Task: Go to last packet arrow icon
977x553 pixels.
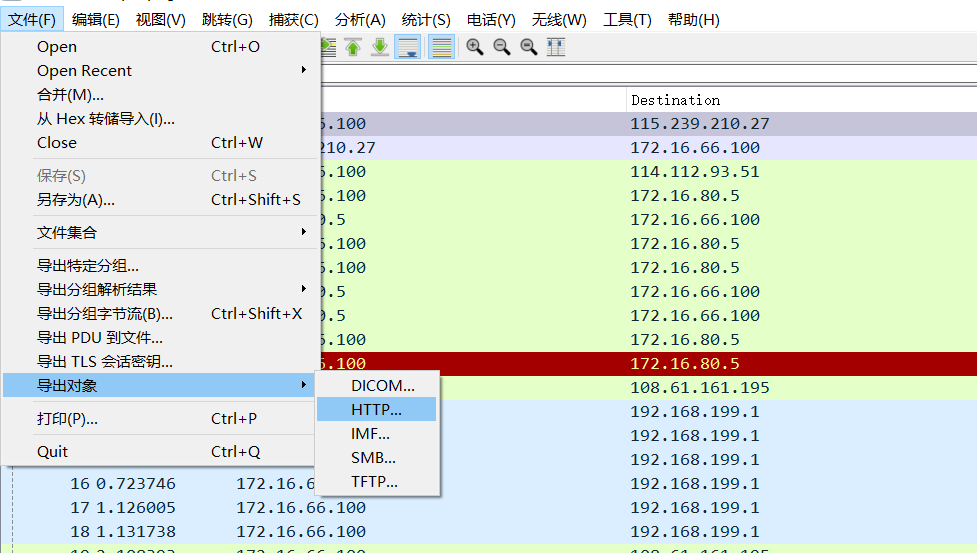Action: 380,47
